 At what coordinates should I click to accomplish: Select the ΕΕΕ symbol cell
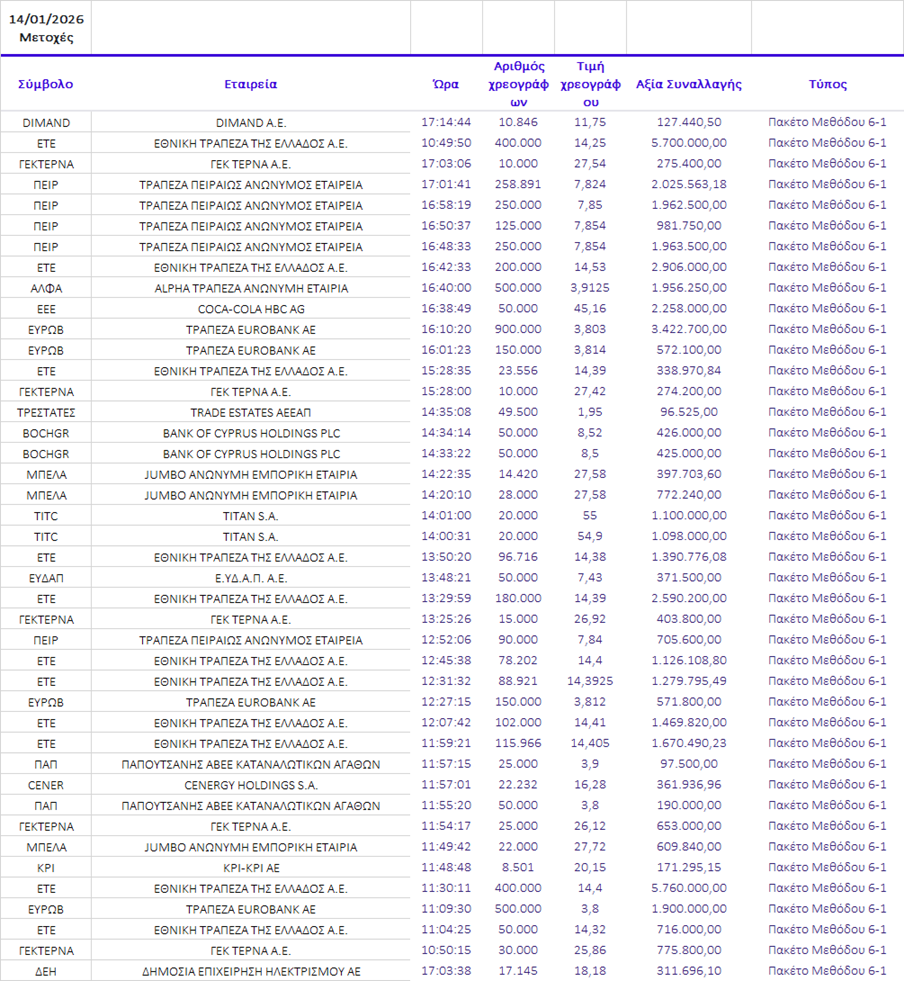pos(46,309)
